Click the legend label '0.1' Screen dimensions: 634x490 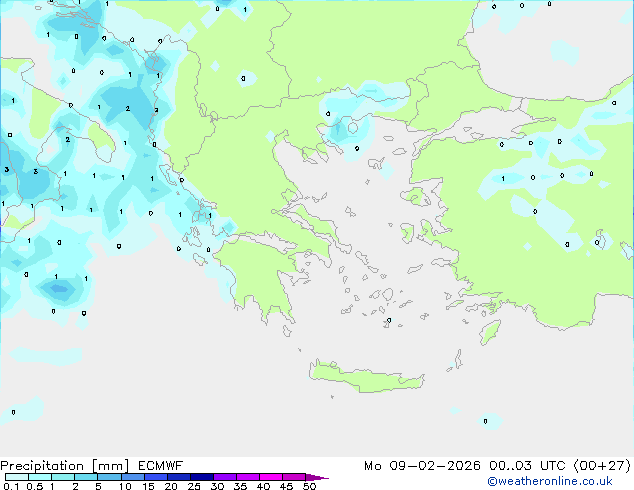11,486
